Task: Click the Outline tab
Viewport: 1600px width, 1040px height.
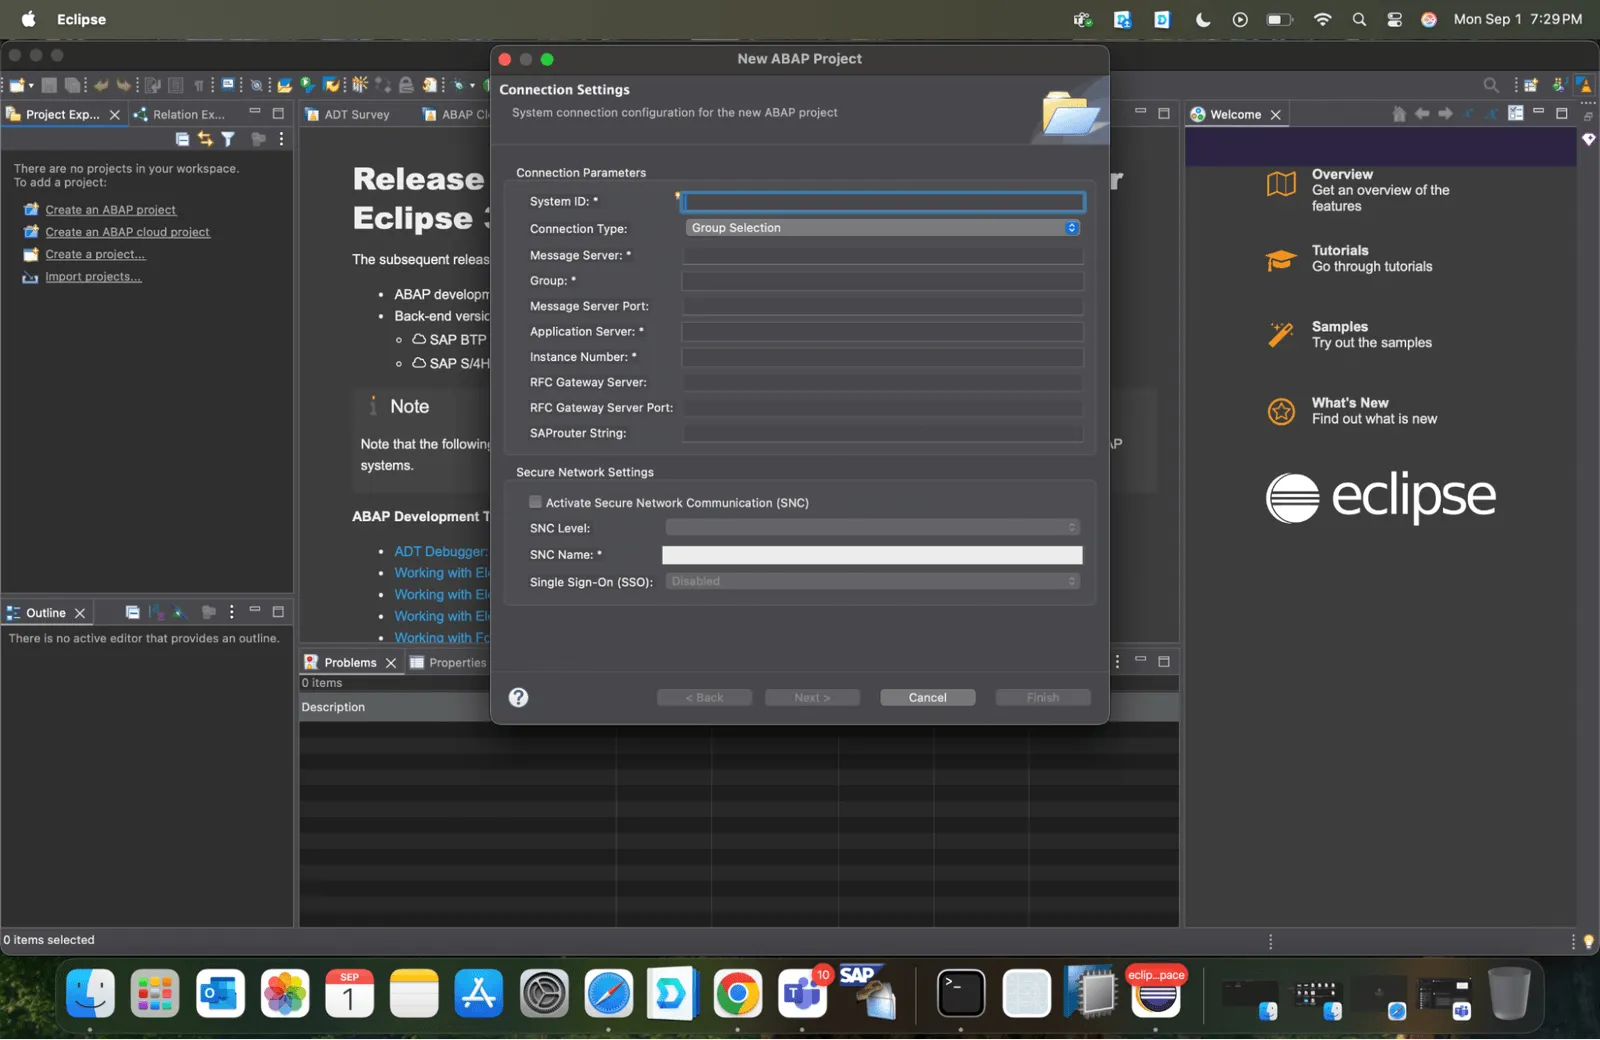Action: point(47,613)
